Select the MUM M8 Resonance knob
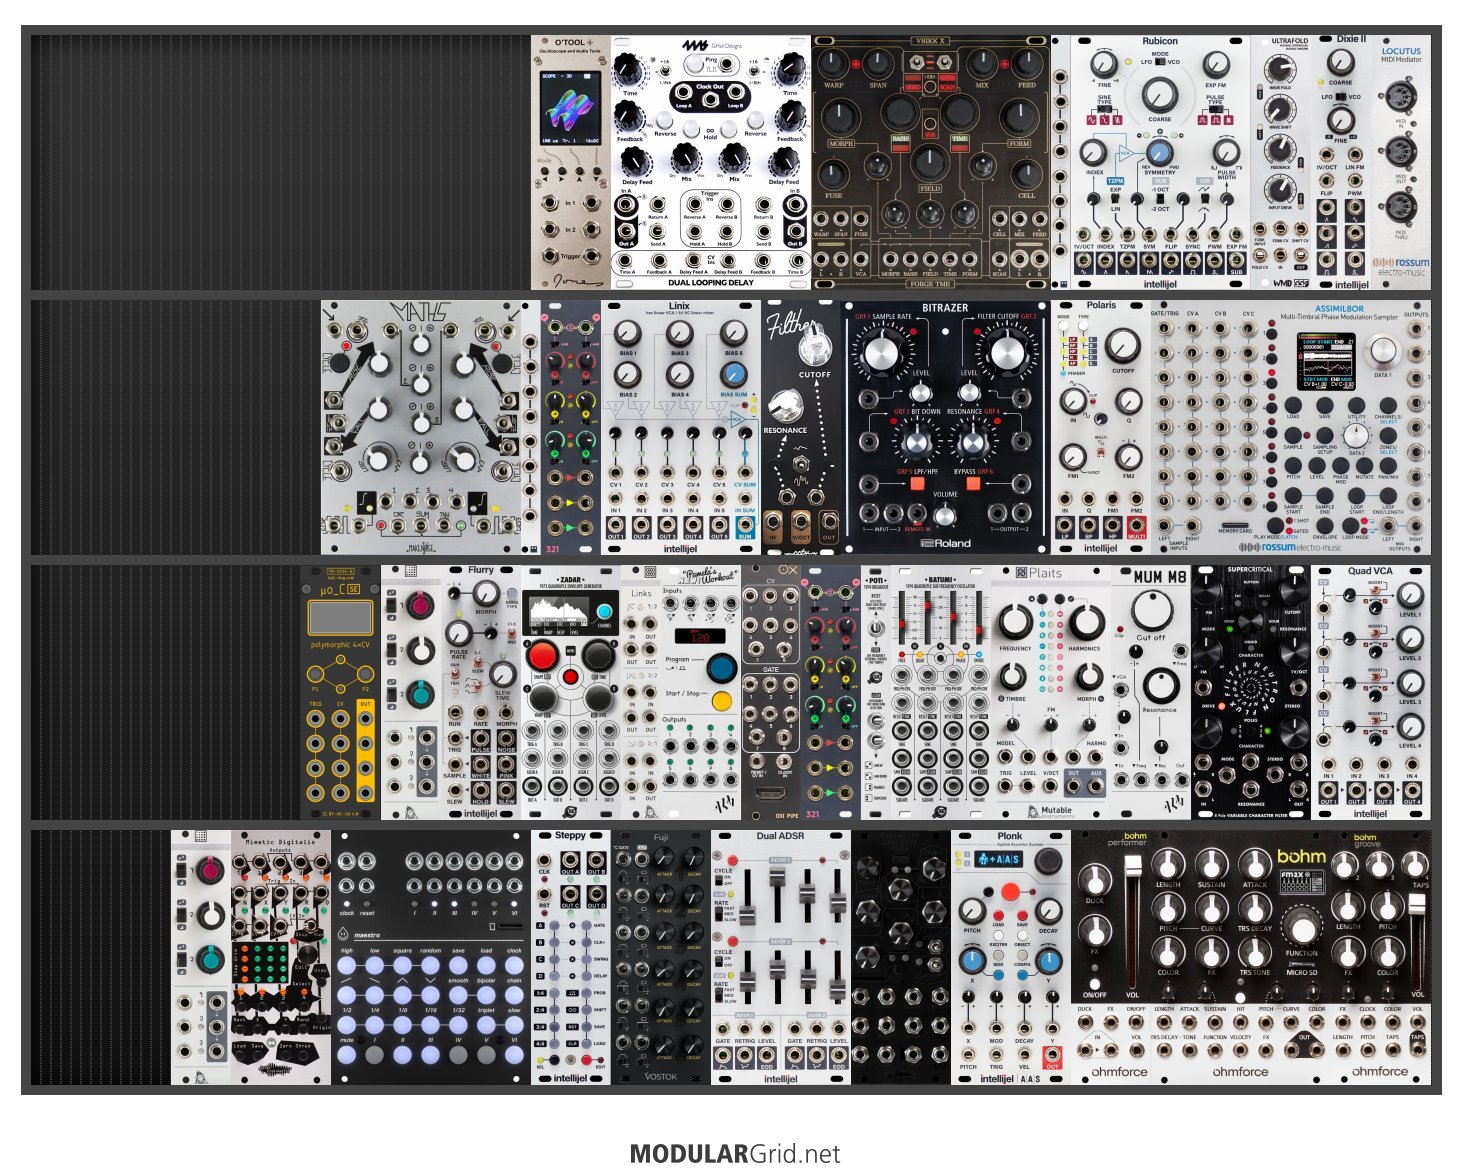This screenshot has height=1175, width=1472. click(x=1160, y=686)
